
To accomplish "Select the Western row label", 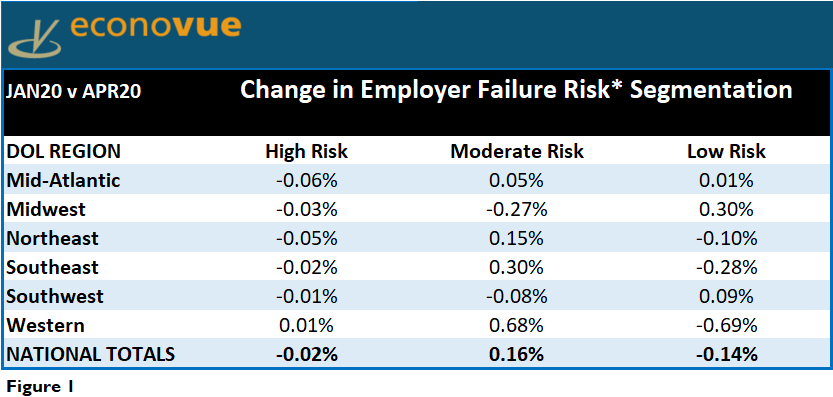I will pos(45,325).
